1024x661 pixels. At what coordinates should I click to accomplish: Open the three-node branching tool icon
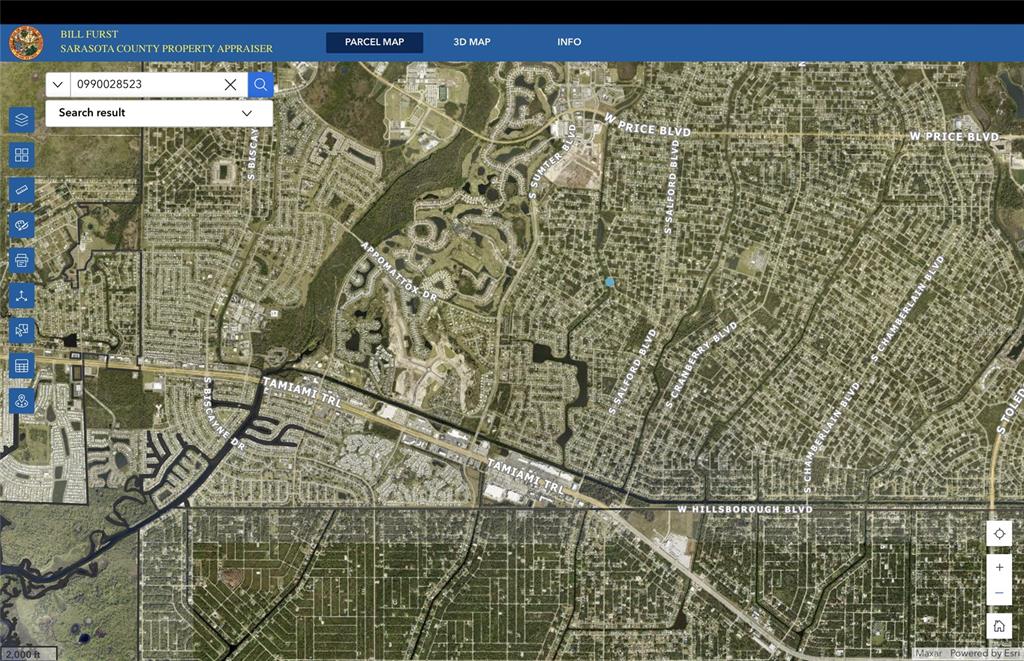[x=22, y=295]
